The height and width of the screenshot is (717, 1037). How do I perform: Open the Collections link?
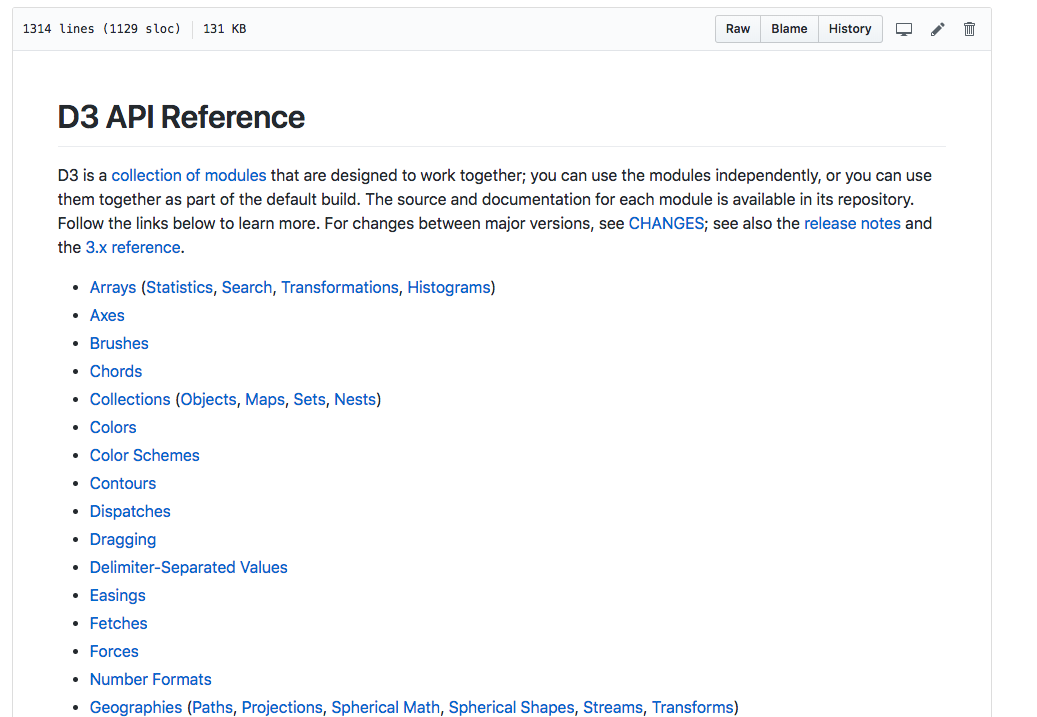click(x=130, y=400)
